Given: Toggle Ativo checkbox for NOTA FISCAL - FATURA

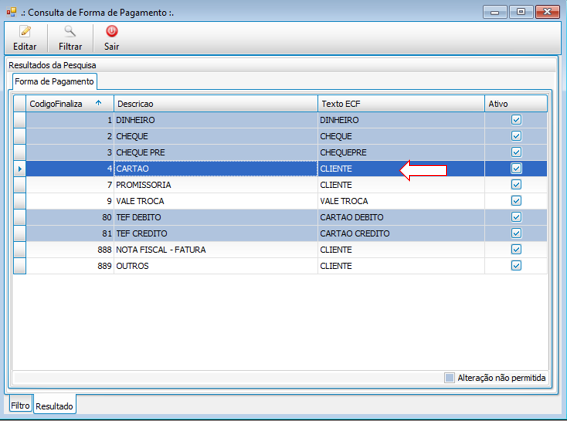Looking at the screenshot, I should [516, 249].
